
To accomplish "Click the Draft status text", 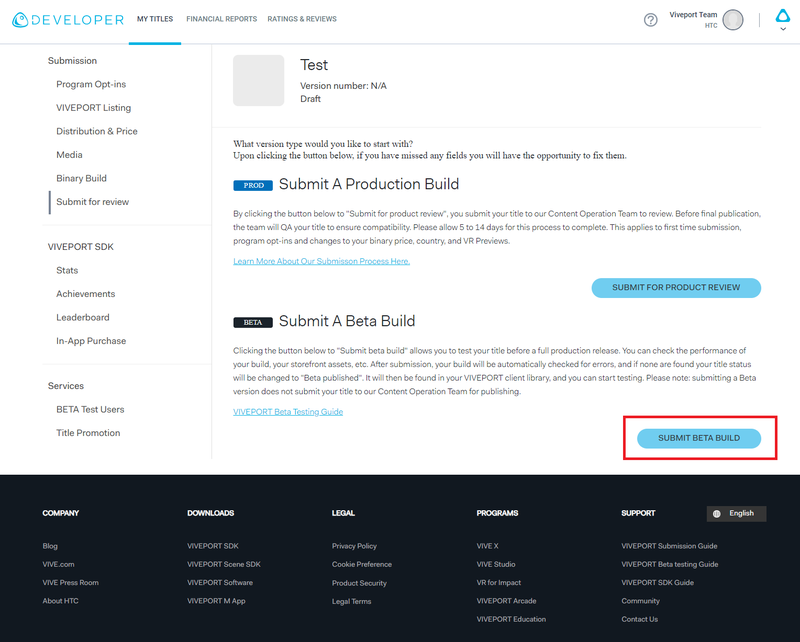I will 310,99.
